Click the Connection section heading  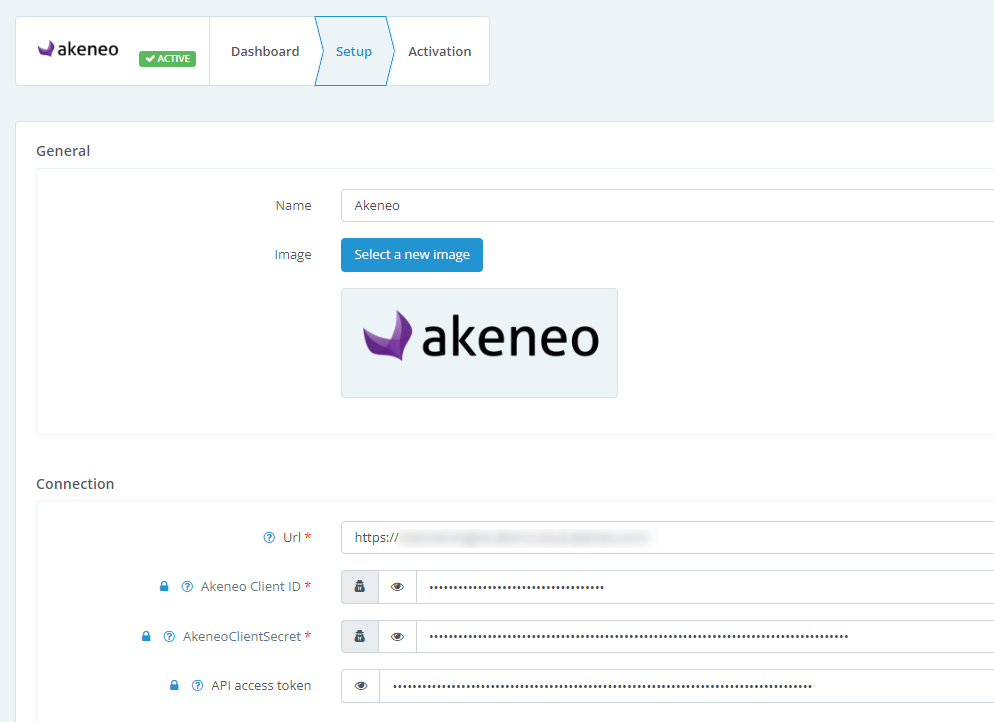(x=75, y=484)
